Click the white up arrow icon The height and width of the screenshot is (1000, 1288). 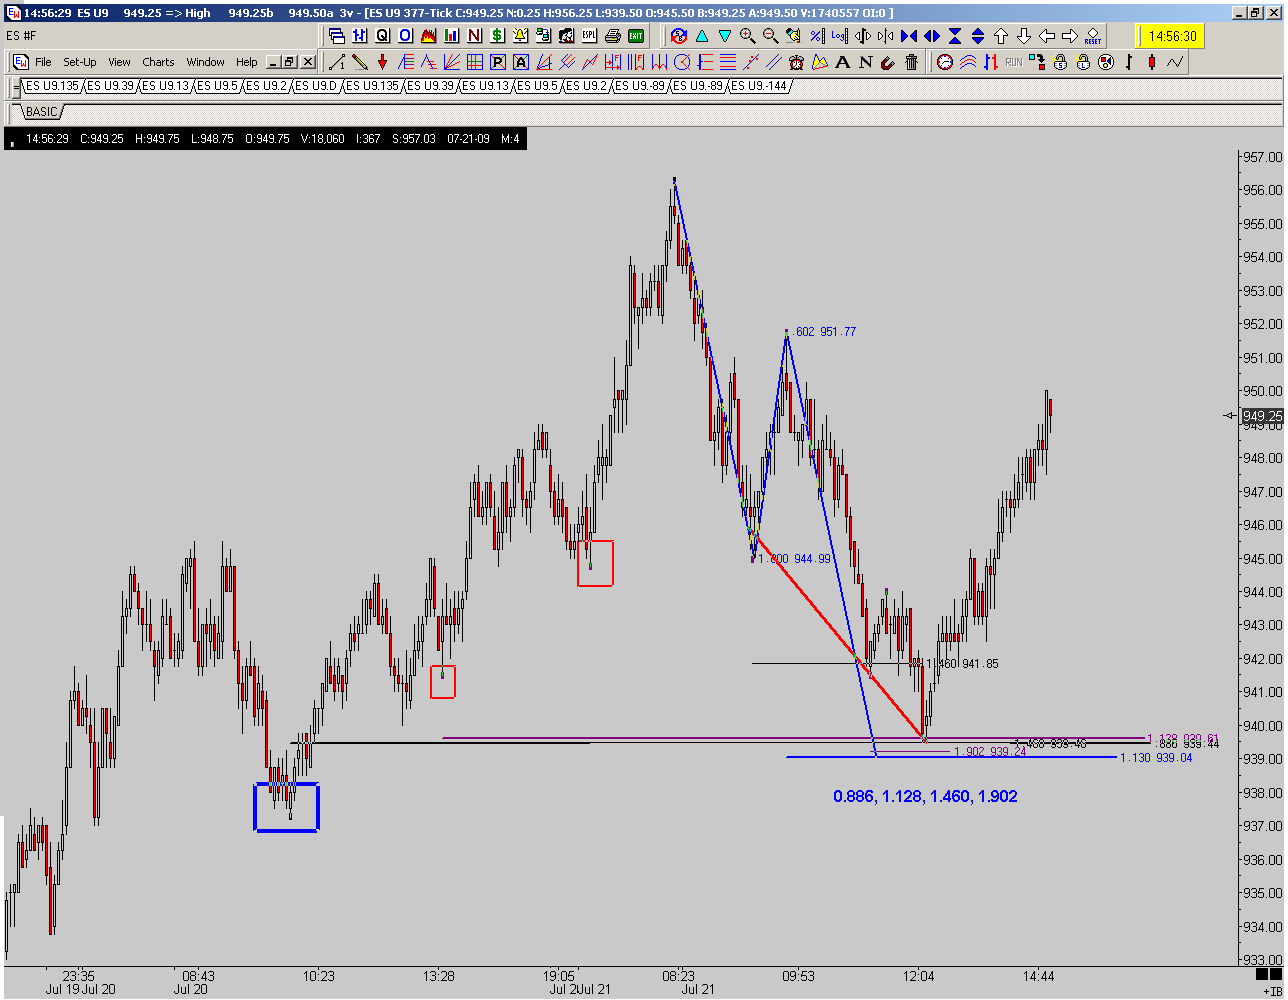click(x=1000, y=36)
